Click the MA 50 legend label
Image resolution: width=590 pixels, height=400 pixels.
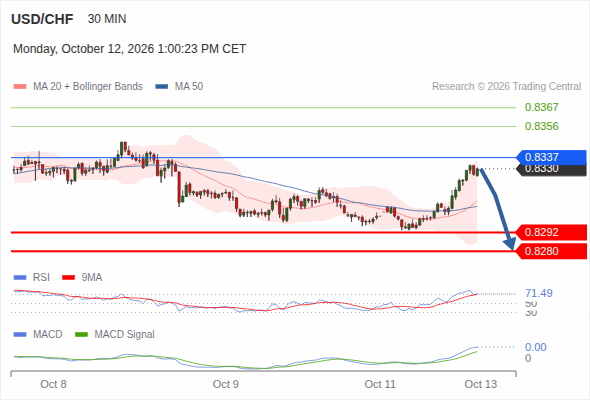(x=189, y=87)
